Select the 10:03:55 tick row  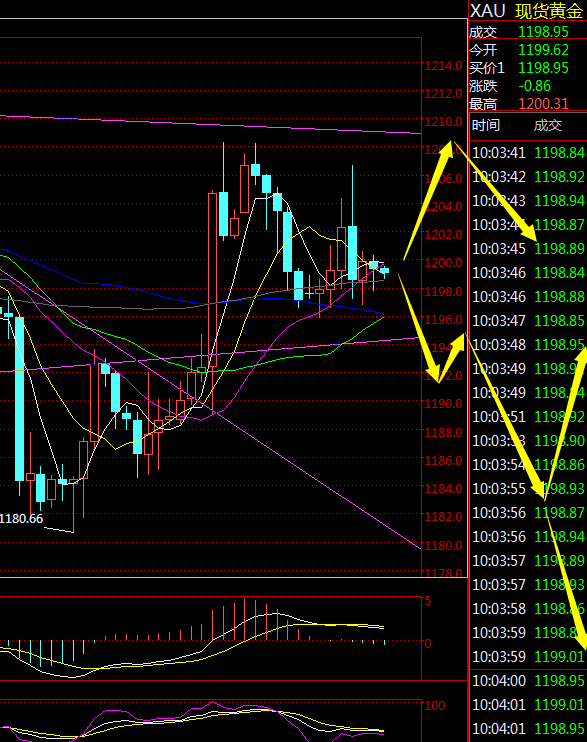click(x=528, y=489)
